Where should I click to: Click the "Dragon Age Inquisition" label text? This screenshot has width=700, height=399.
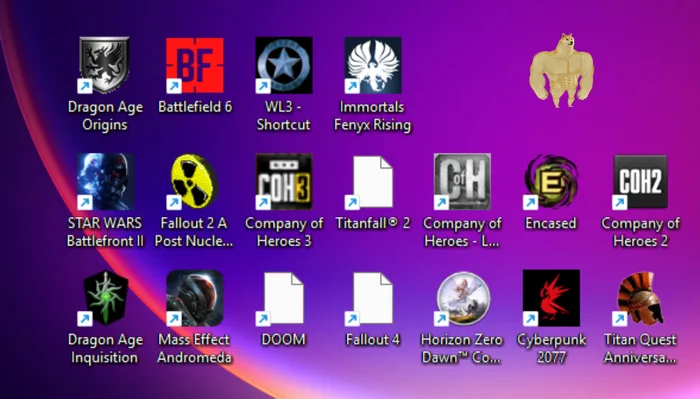point(105,349)
